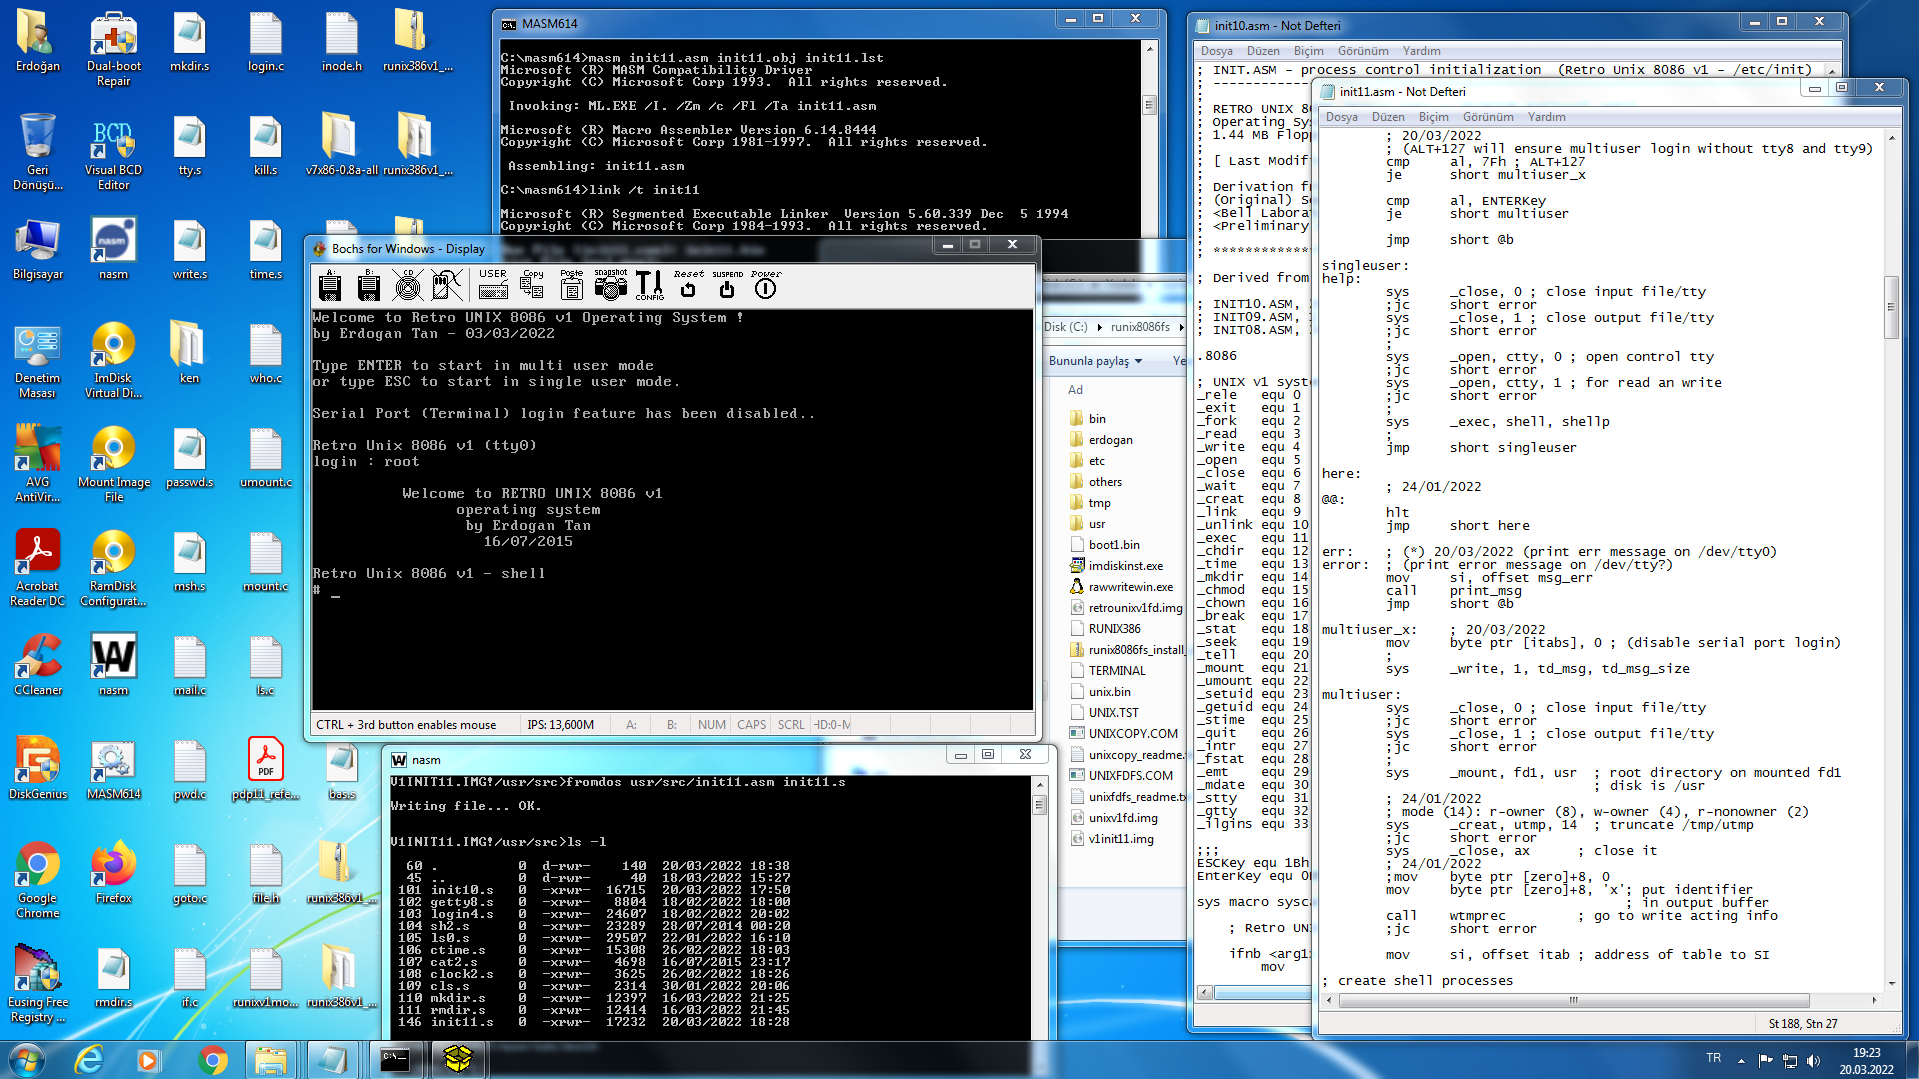Image resolution: width=1919 pixels, height=1079 pixels.
Task: Click the Suspend icon in Bochs toolbar
Action: (727, 285)
